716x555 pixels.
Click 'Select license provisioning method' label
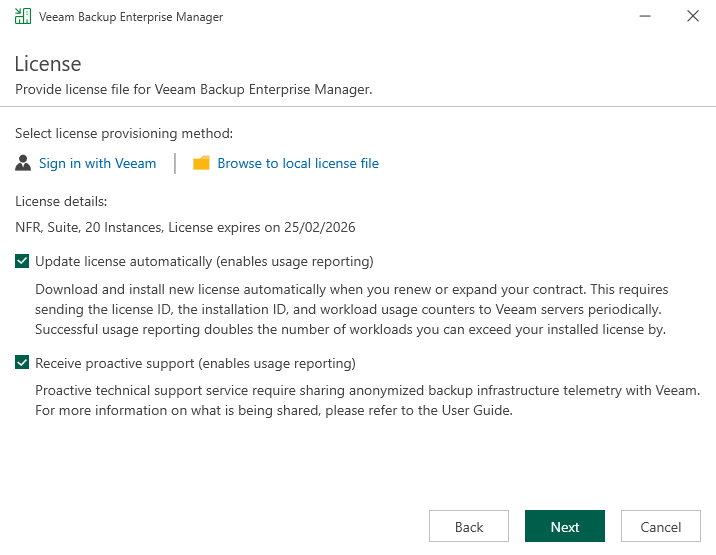coord(124,133)
